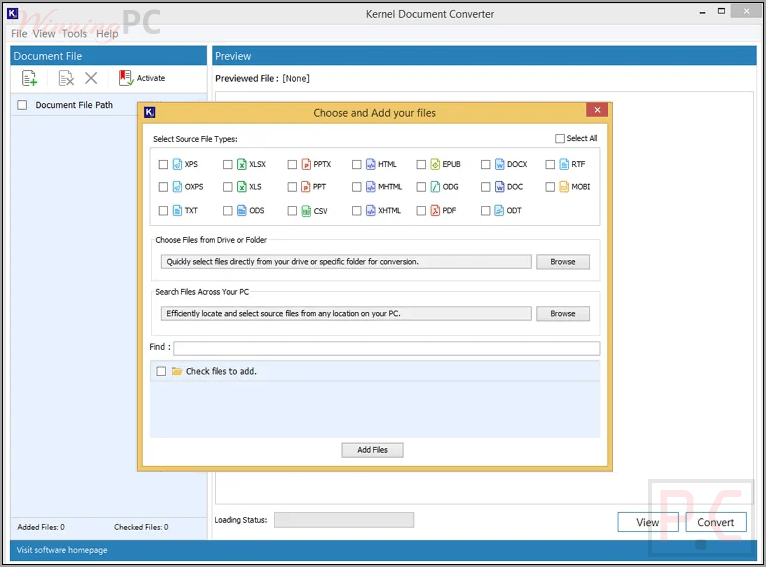Click the XLSX file type icon

(242, 164)
